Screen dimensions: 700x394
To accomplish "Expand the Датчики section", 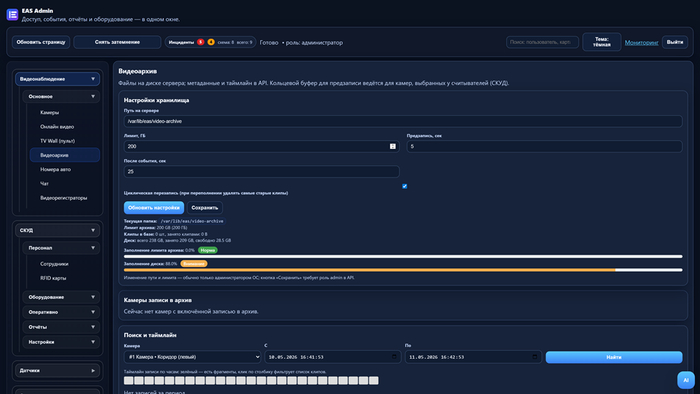I will point(58,370).
